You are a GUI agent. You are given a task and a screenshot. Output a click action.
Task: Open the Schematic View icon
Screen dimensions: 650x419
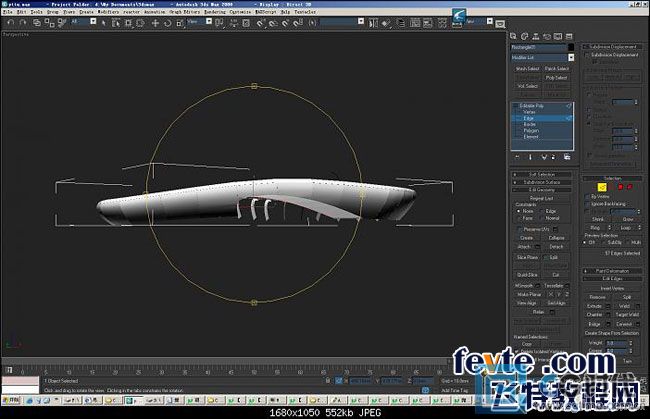428,23
